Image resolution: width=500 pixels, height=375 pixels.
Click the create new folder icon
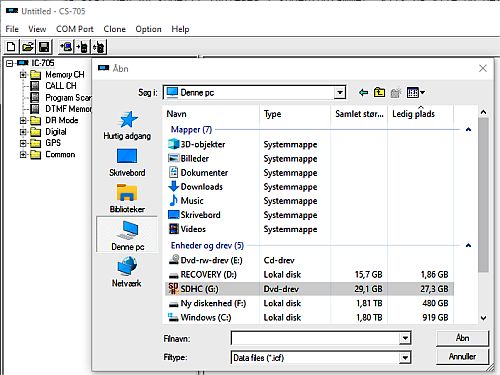395,92
